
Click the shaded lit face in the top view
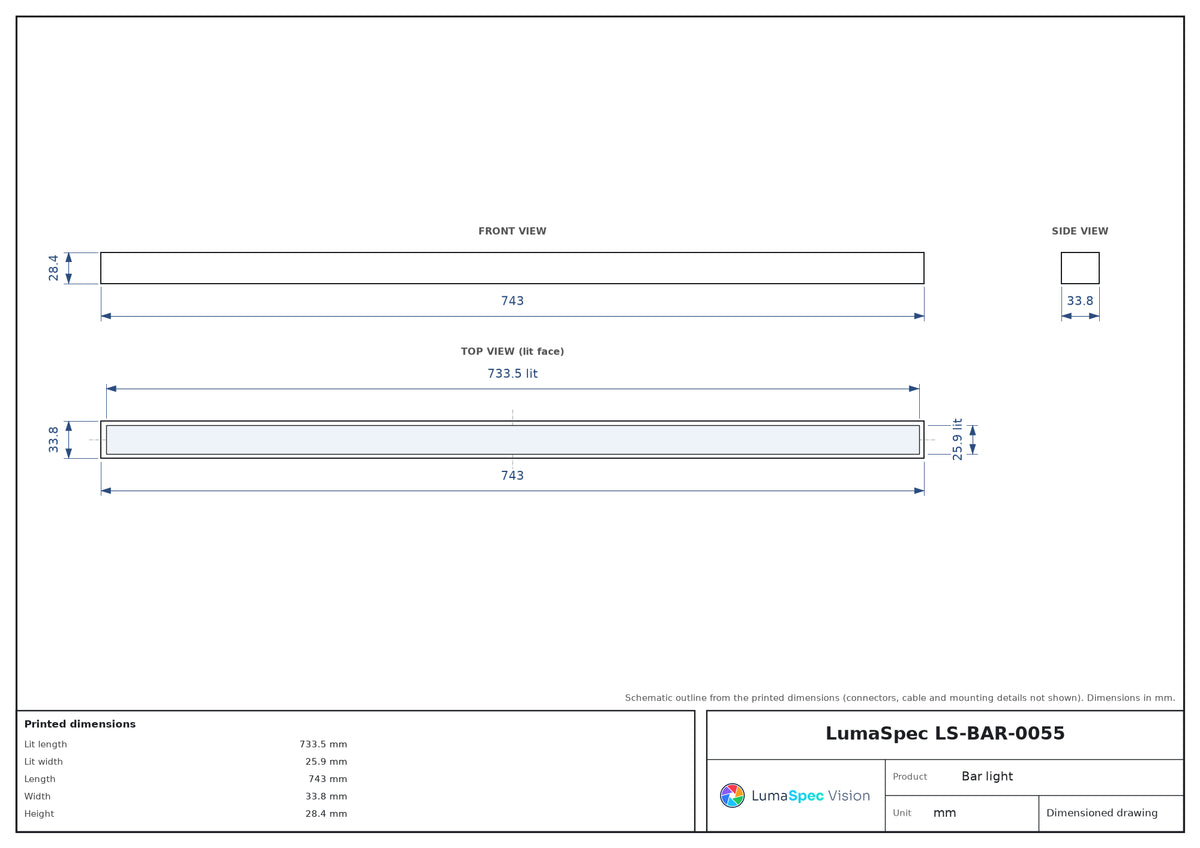[512, 440]
